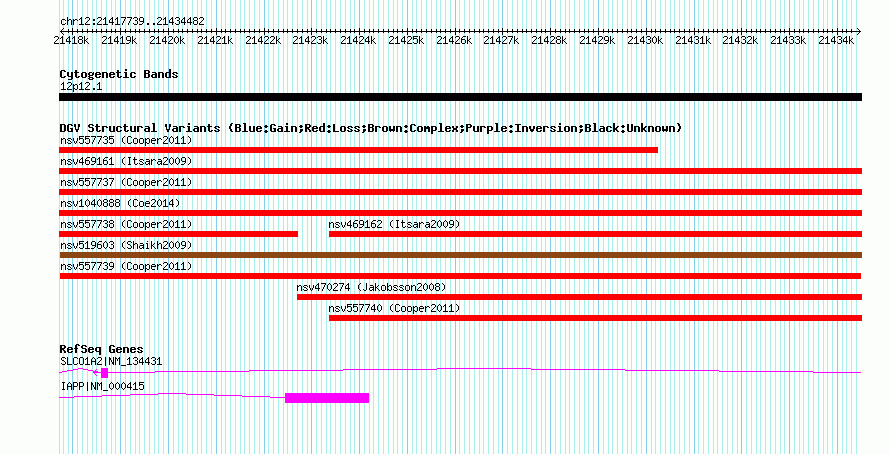Viewport: 890px width, 454px height.
Task: Open variant nsv469161 (Itsara2009) label
Action: pyautogui.click(x=126, y=162)
